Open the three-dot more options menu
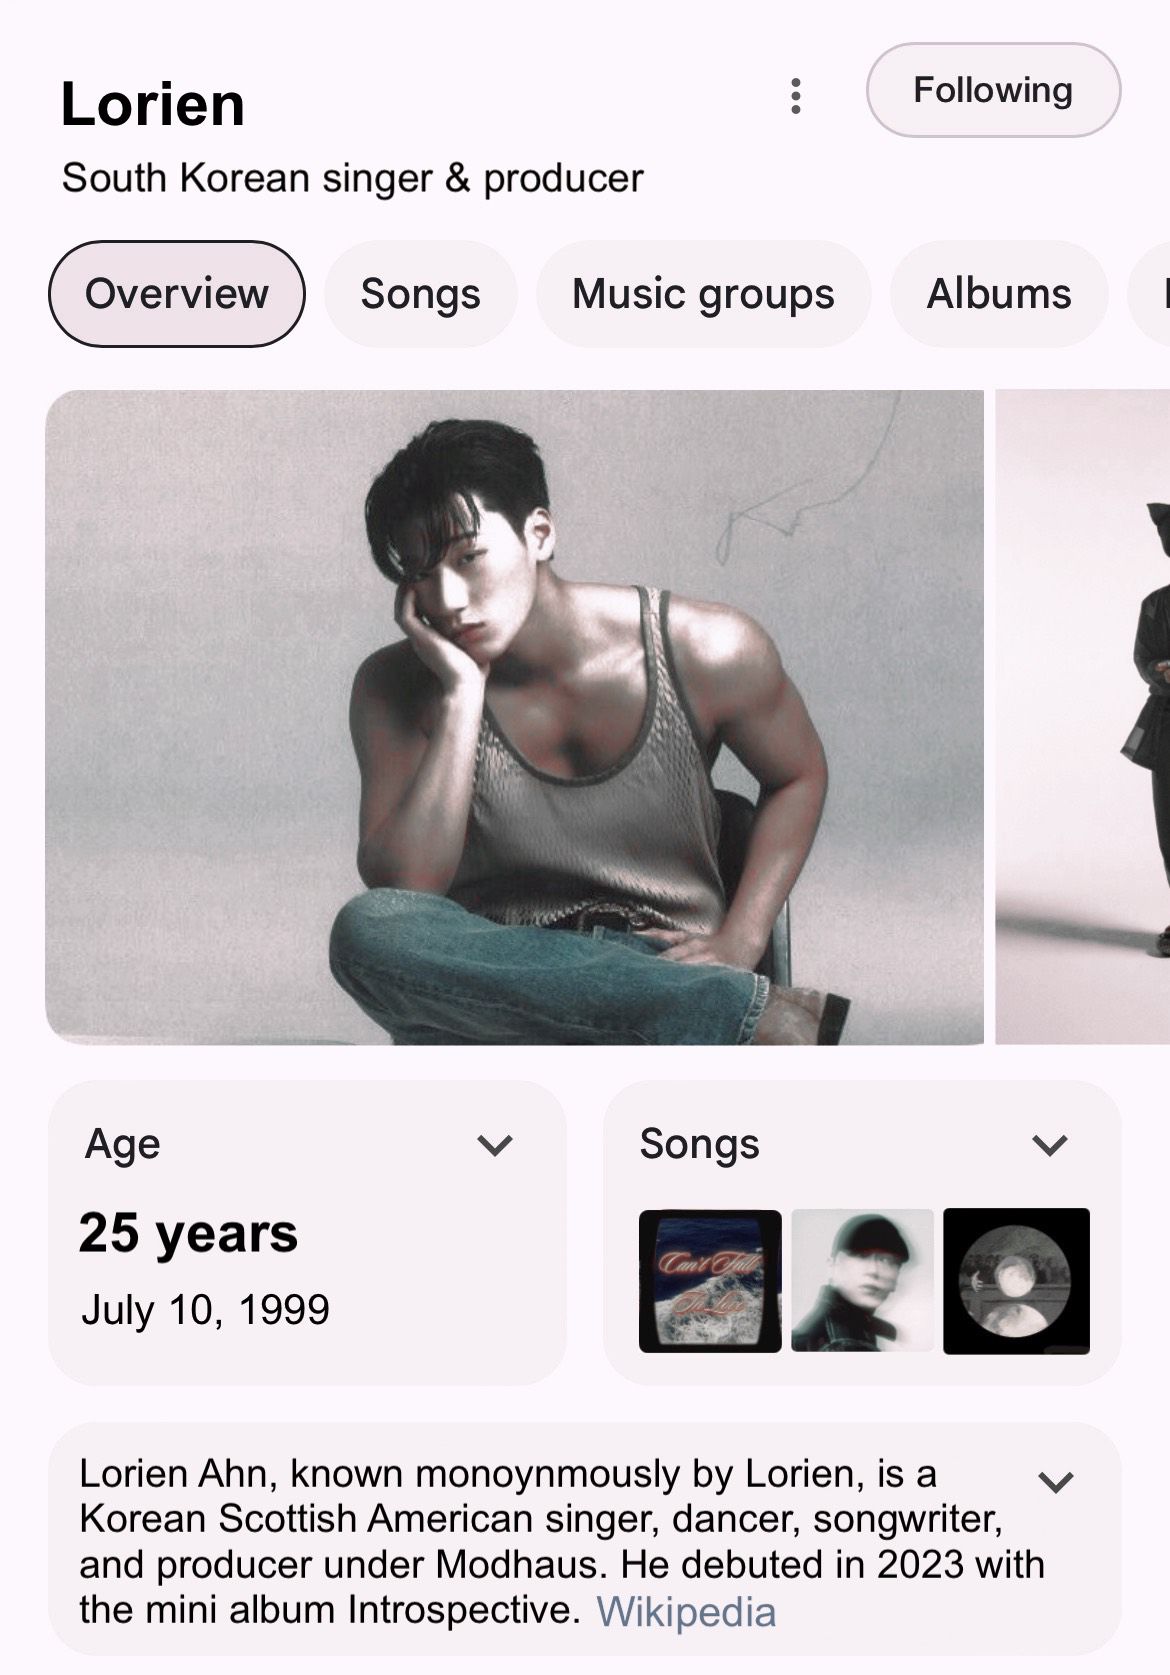The width and height of the screenshot is (1170, 1675). [796, 96]
